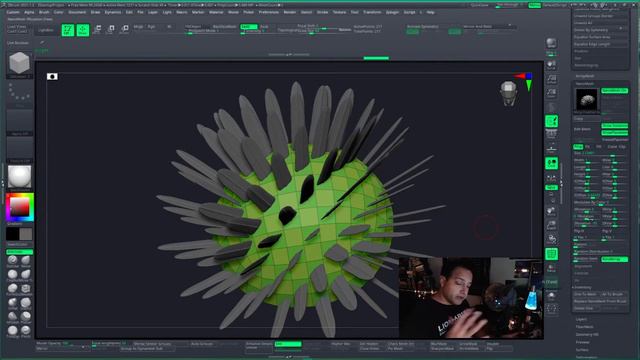The width and height of the screenshot is (640, 360).
Task: Toggle Live Boolean
Action: point(18,43)
